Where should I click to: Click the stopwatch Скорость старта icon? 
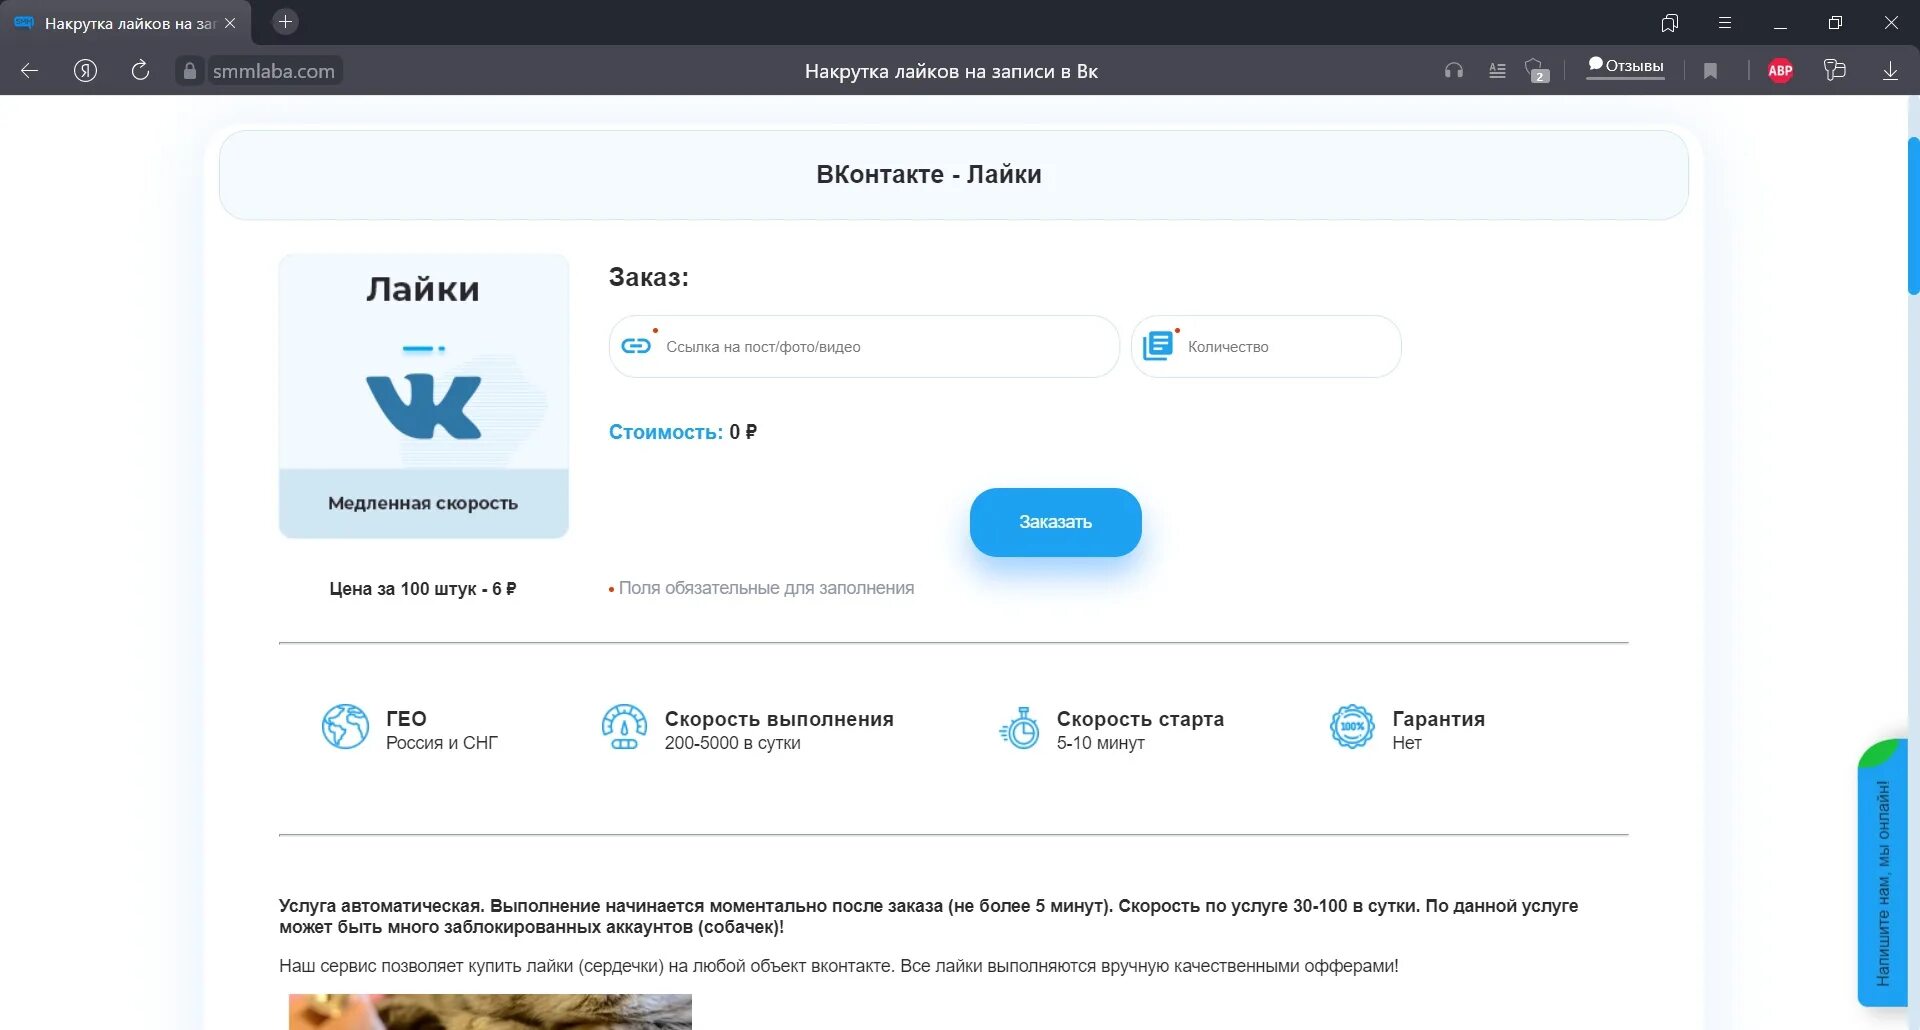point(1020,729)
